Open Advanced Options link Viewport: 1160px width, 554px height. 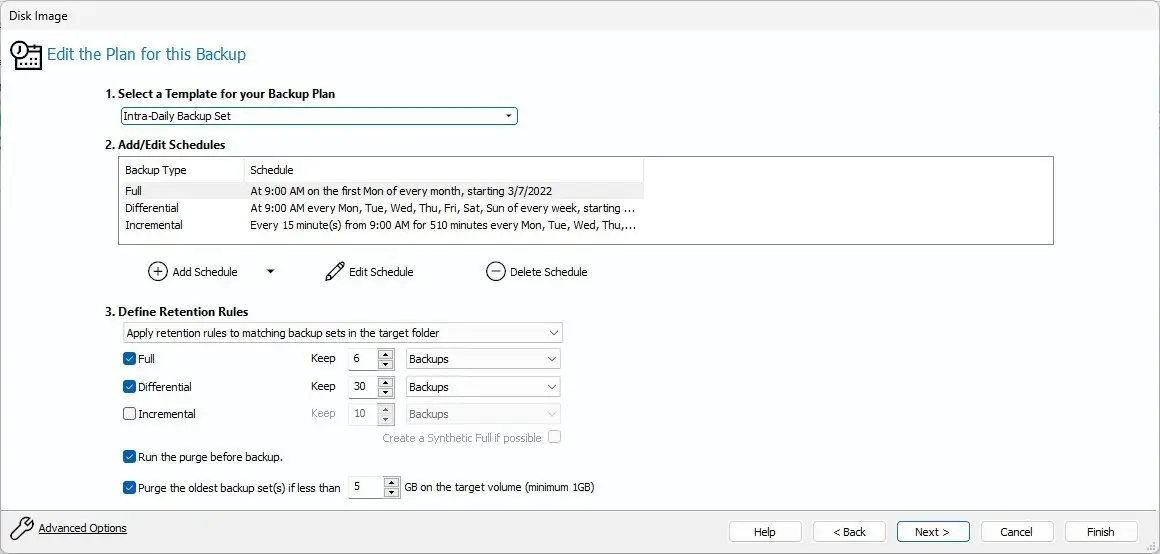(83, 528)
